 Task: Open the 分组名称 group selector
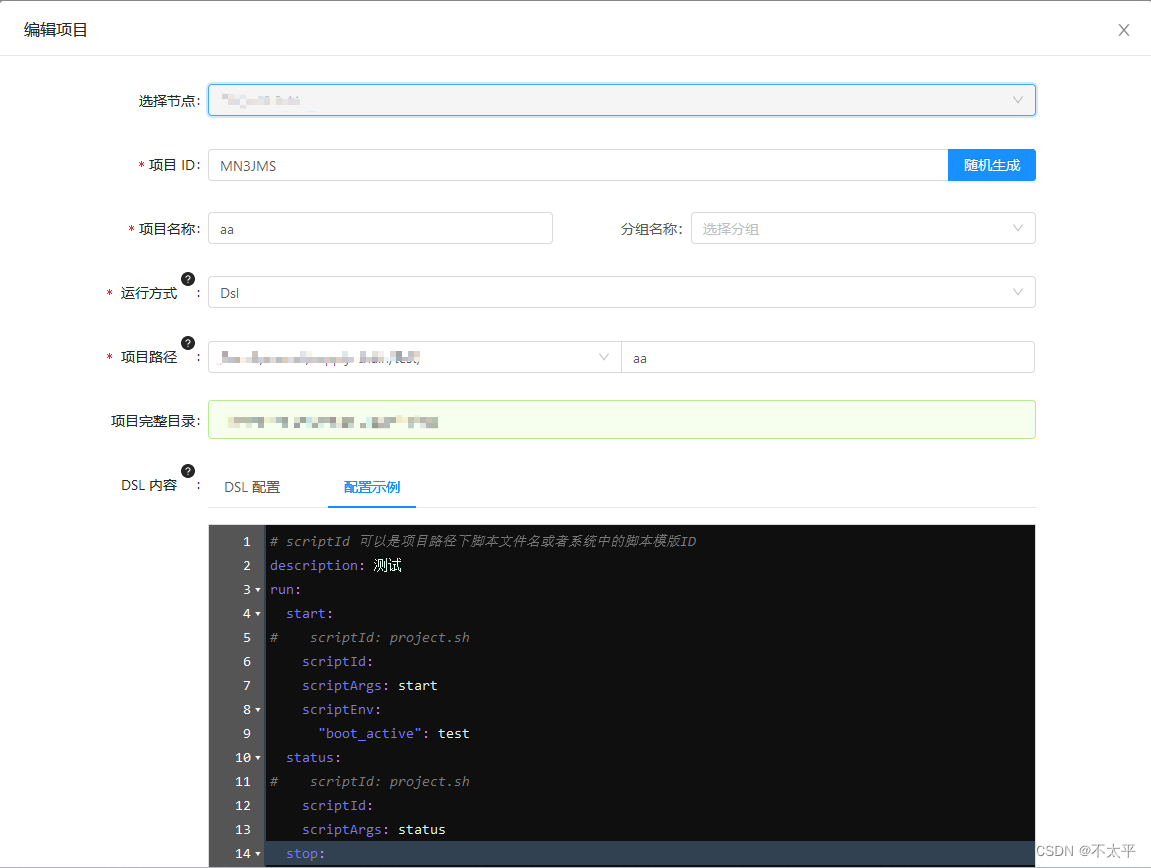pyautogui.click(x=863, y=228)
